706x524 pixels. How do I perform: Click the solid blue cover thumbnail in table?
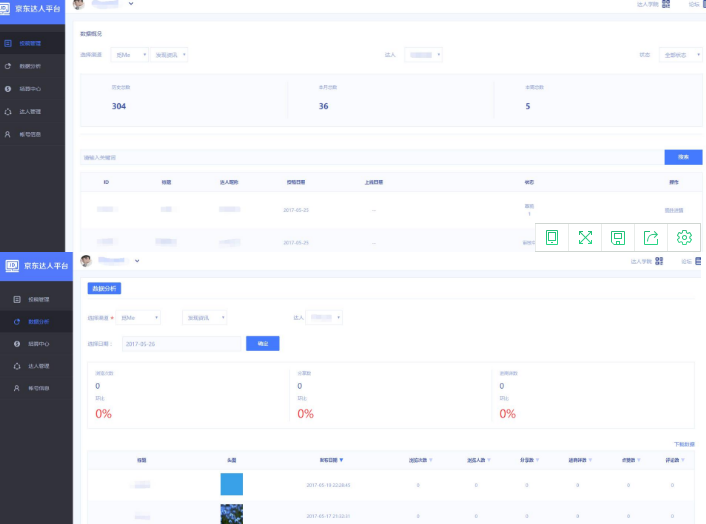tap(232, 484)
